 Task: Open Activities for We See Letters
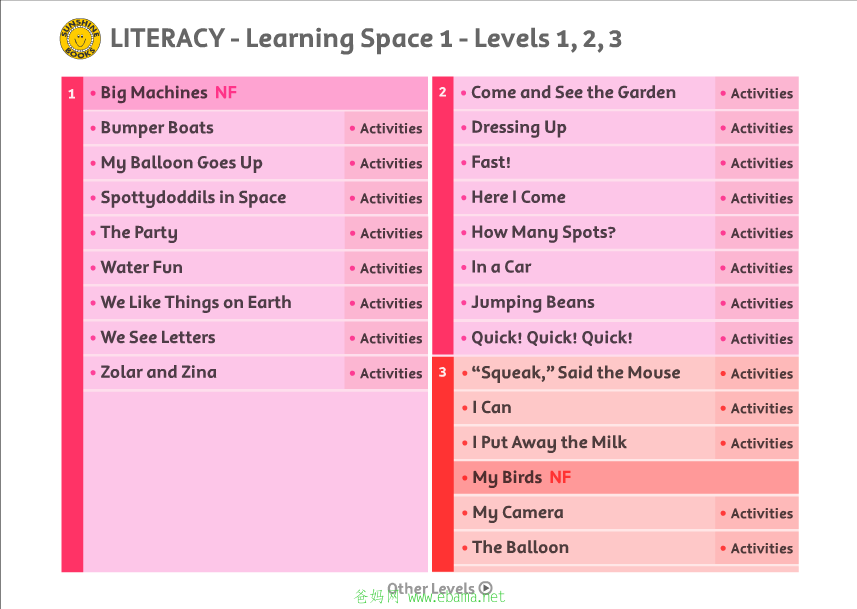coord(386,338)
